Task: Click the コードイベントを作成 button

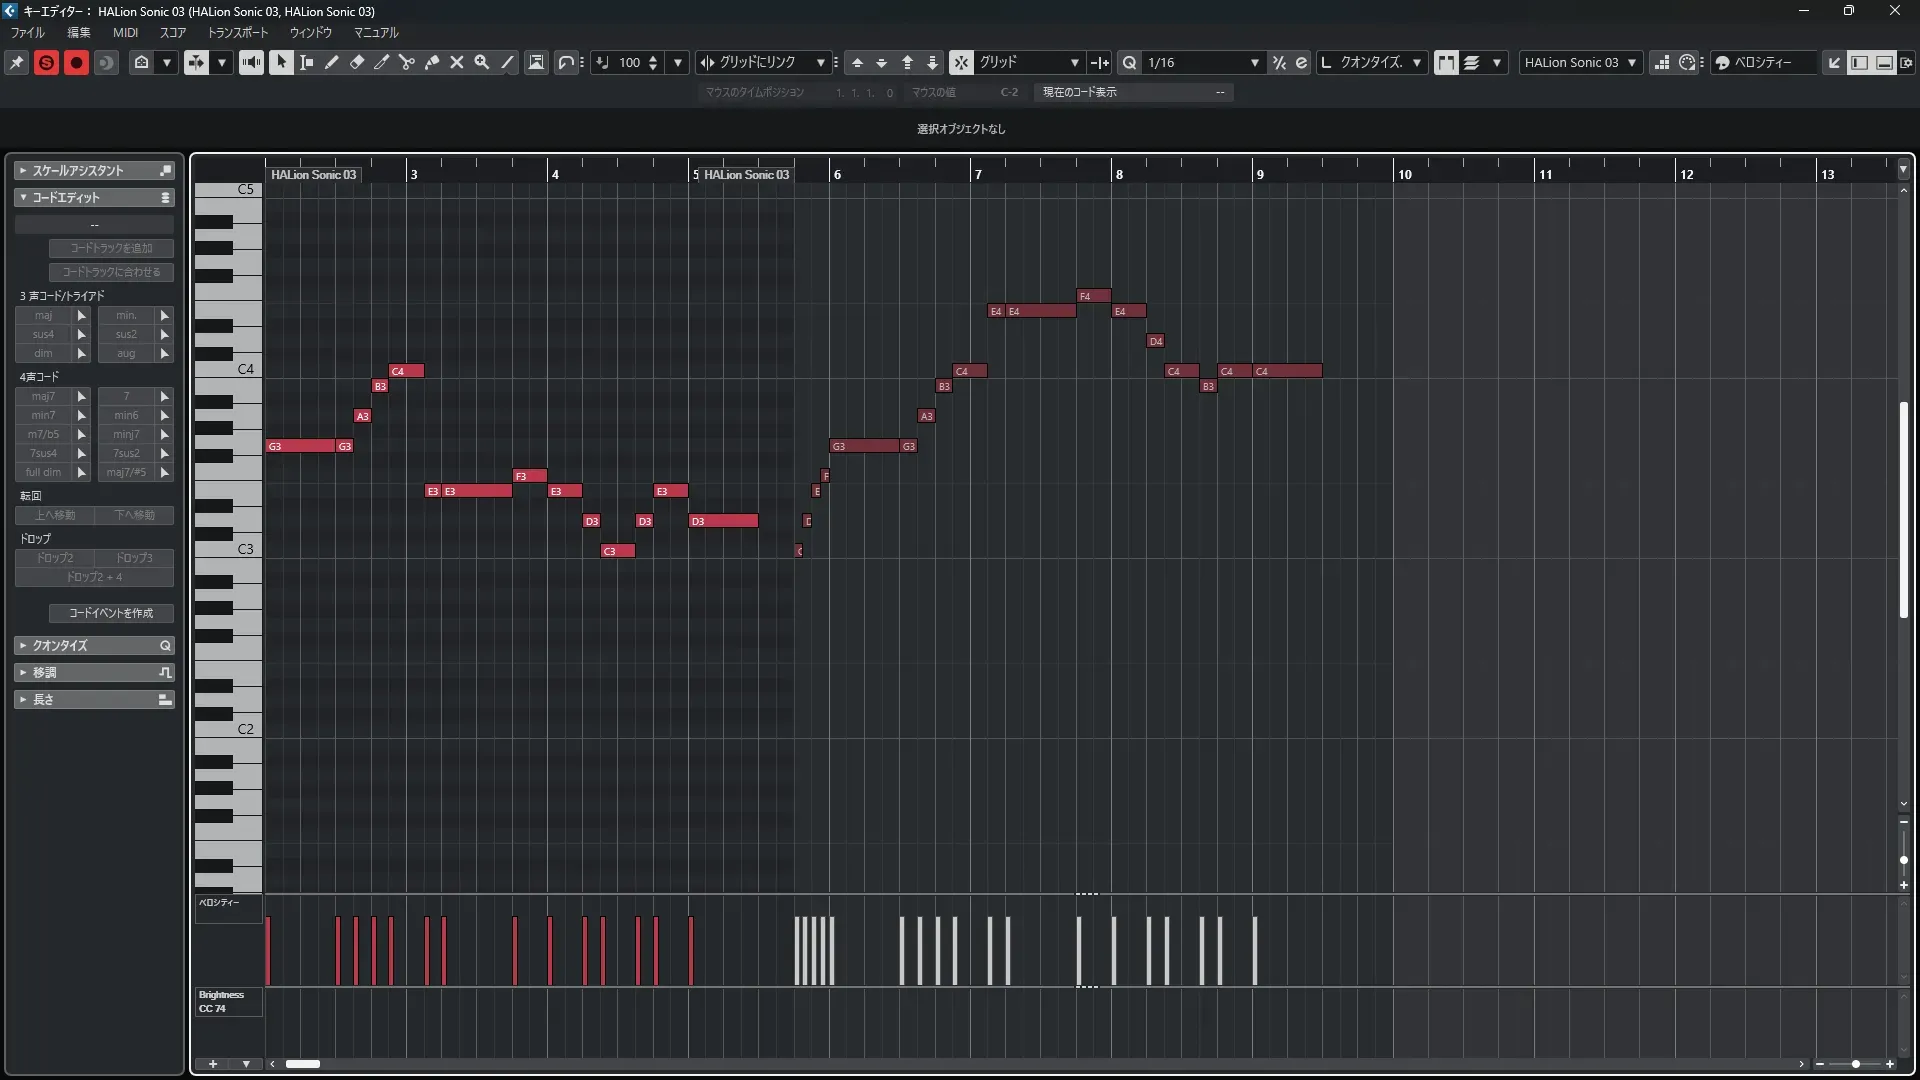Action: 111,613
